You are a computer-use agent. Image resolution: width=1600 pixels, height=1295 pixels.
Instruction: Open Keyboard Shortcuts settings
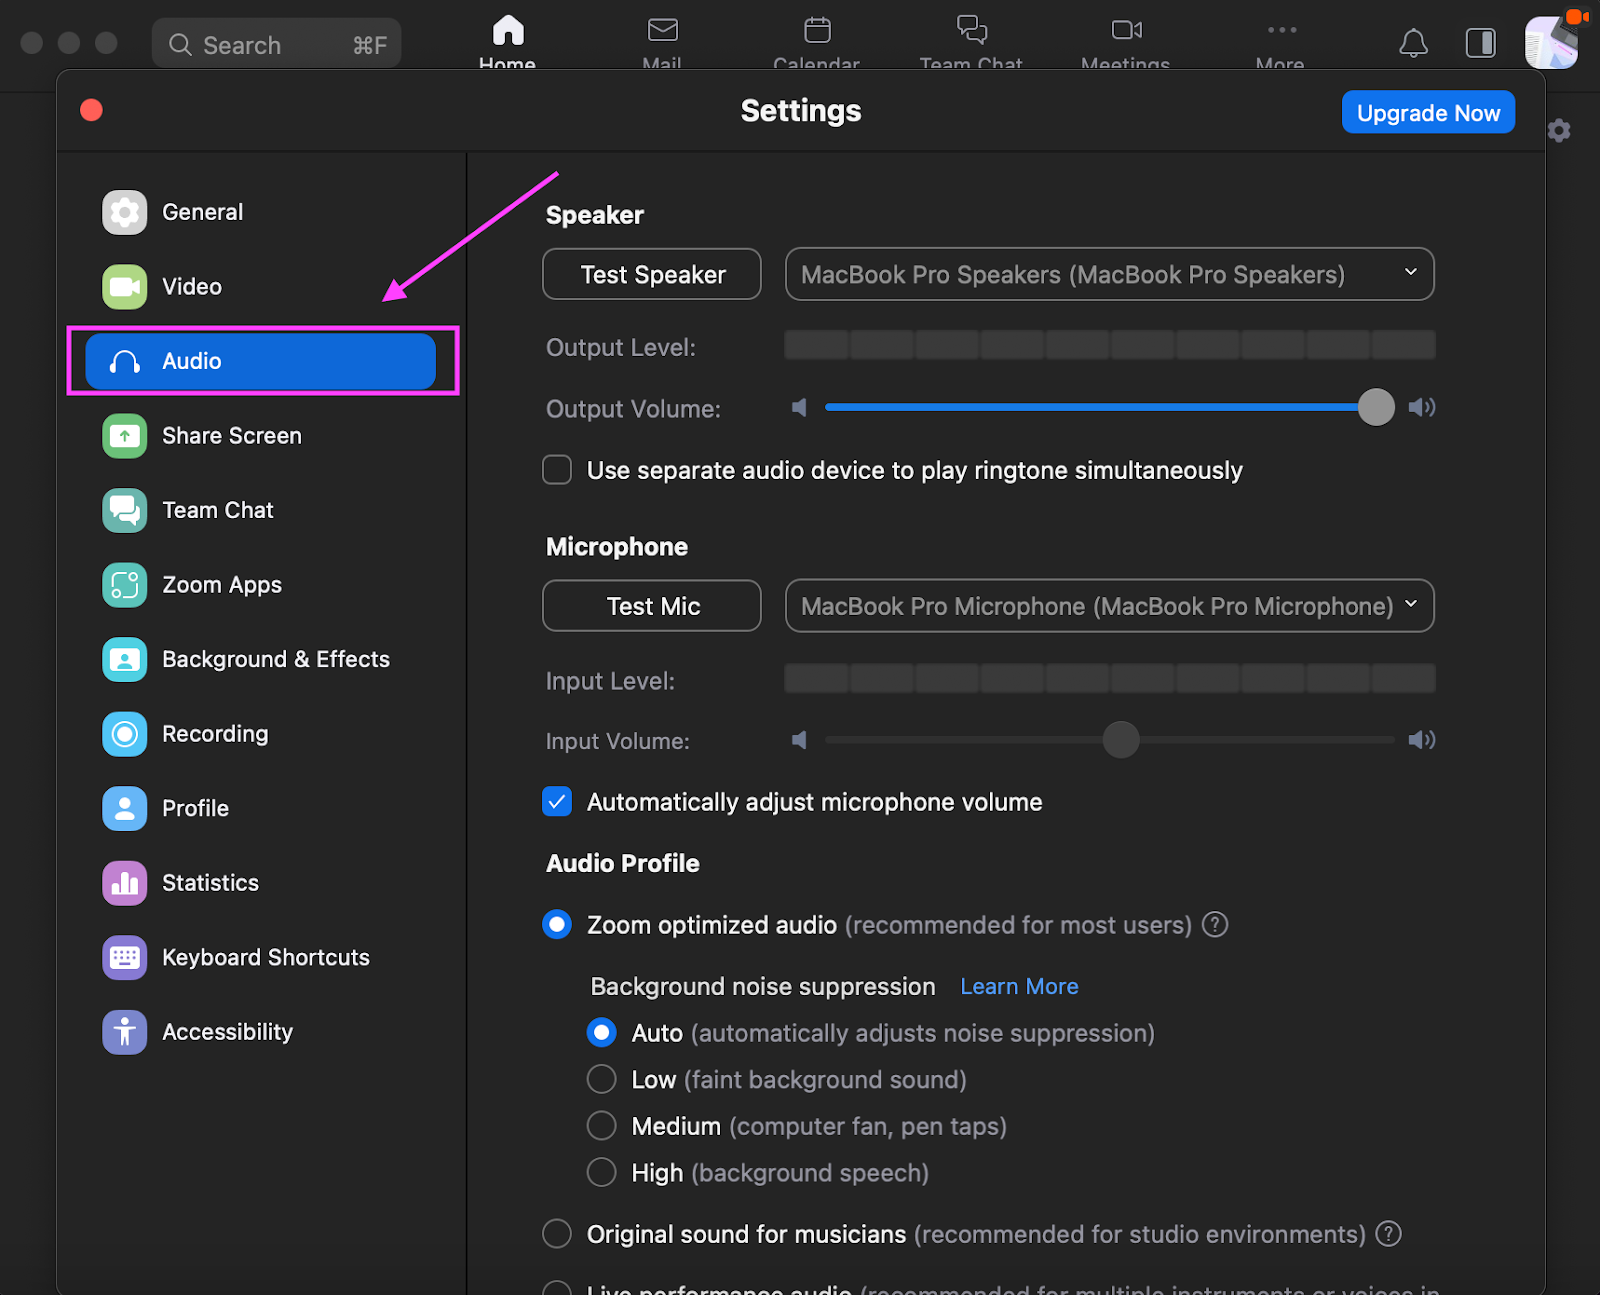[x=265, y=957]
